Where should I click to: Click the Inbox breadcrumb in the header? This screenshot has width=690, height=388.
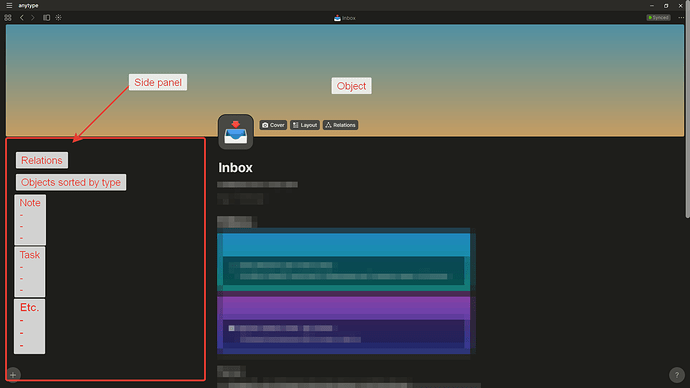click(345, 18)
